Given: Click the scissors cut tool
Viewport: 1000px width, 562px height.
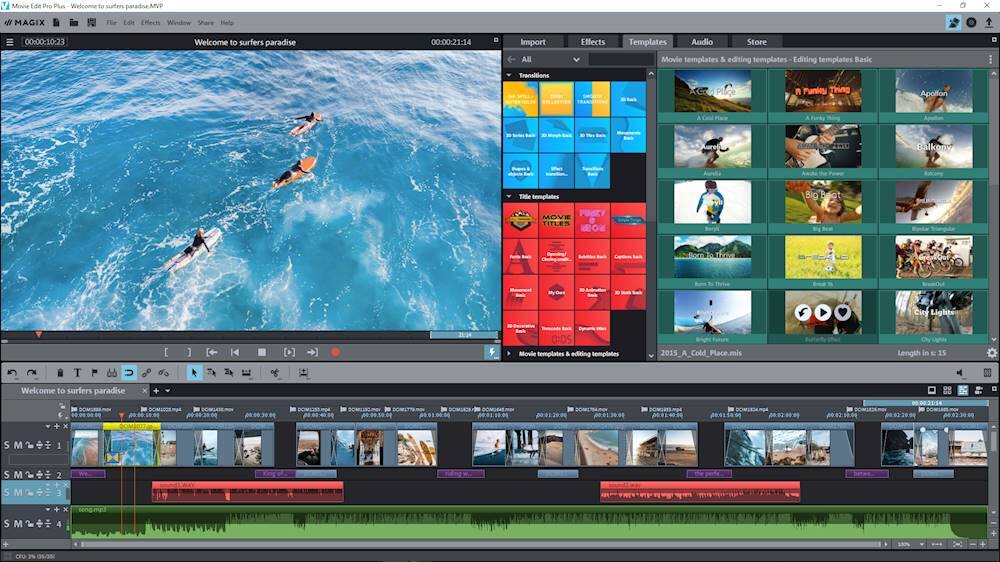Looking at the screenshot, I should [274, 373].
